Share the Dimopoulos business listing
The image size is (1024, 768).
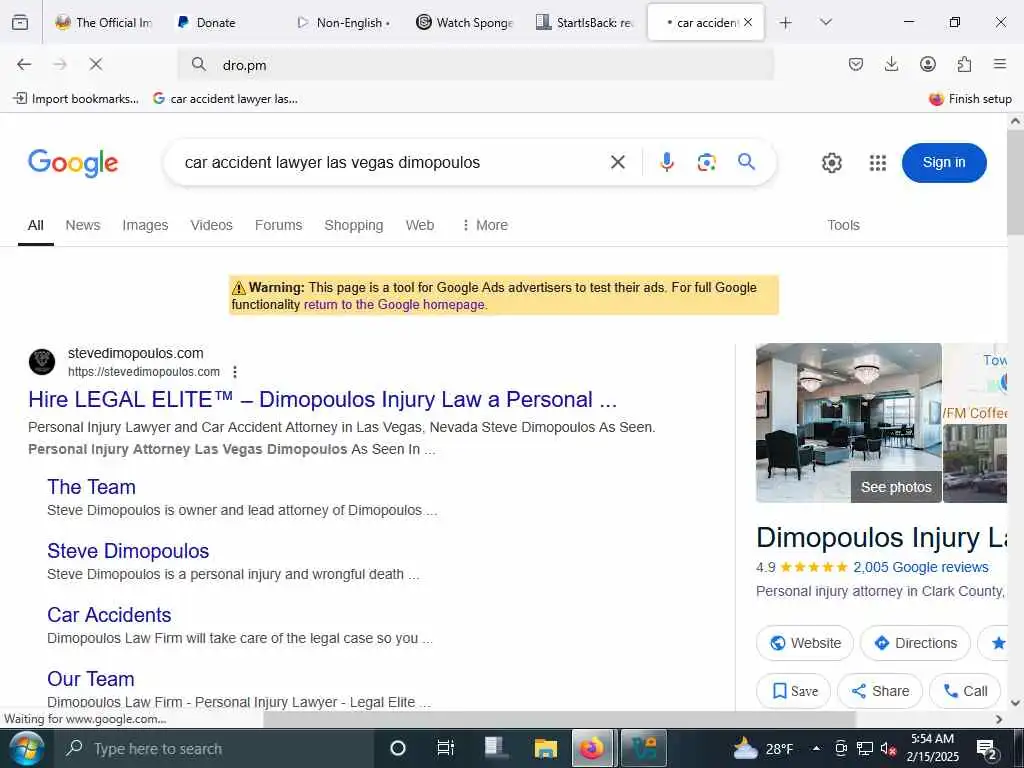(880, 691)
